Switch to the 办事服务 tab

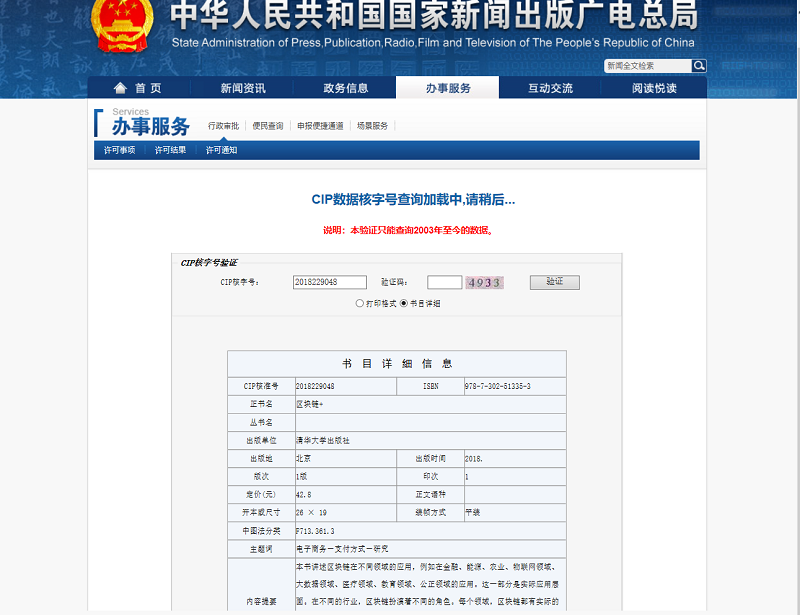click(448, 88)
